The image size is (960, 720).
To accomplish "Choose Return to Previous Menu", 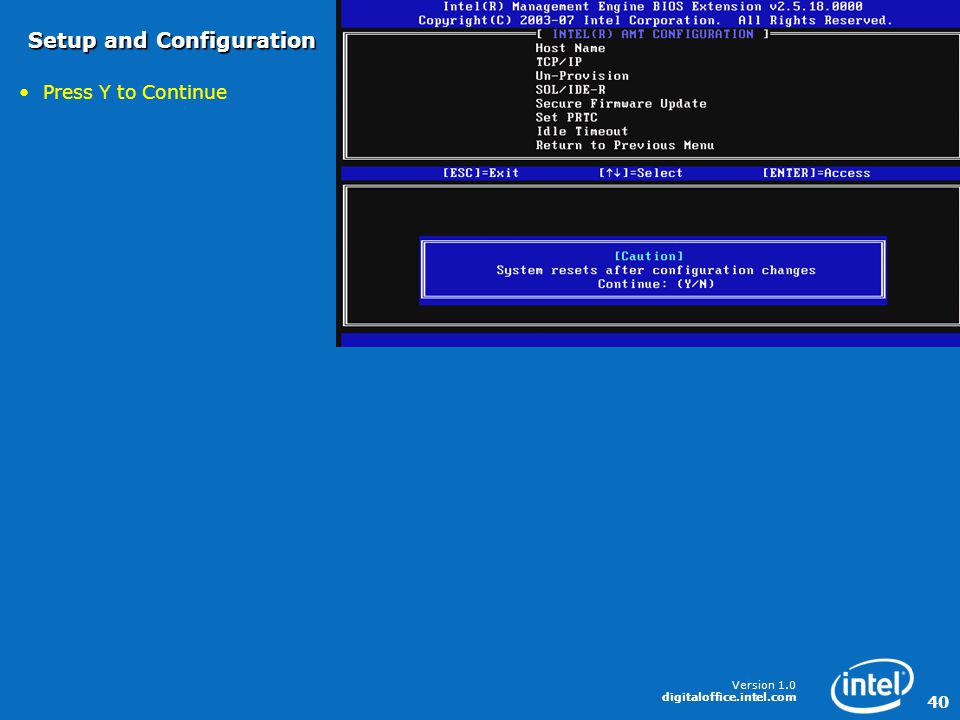I will [624, 145].
